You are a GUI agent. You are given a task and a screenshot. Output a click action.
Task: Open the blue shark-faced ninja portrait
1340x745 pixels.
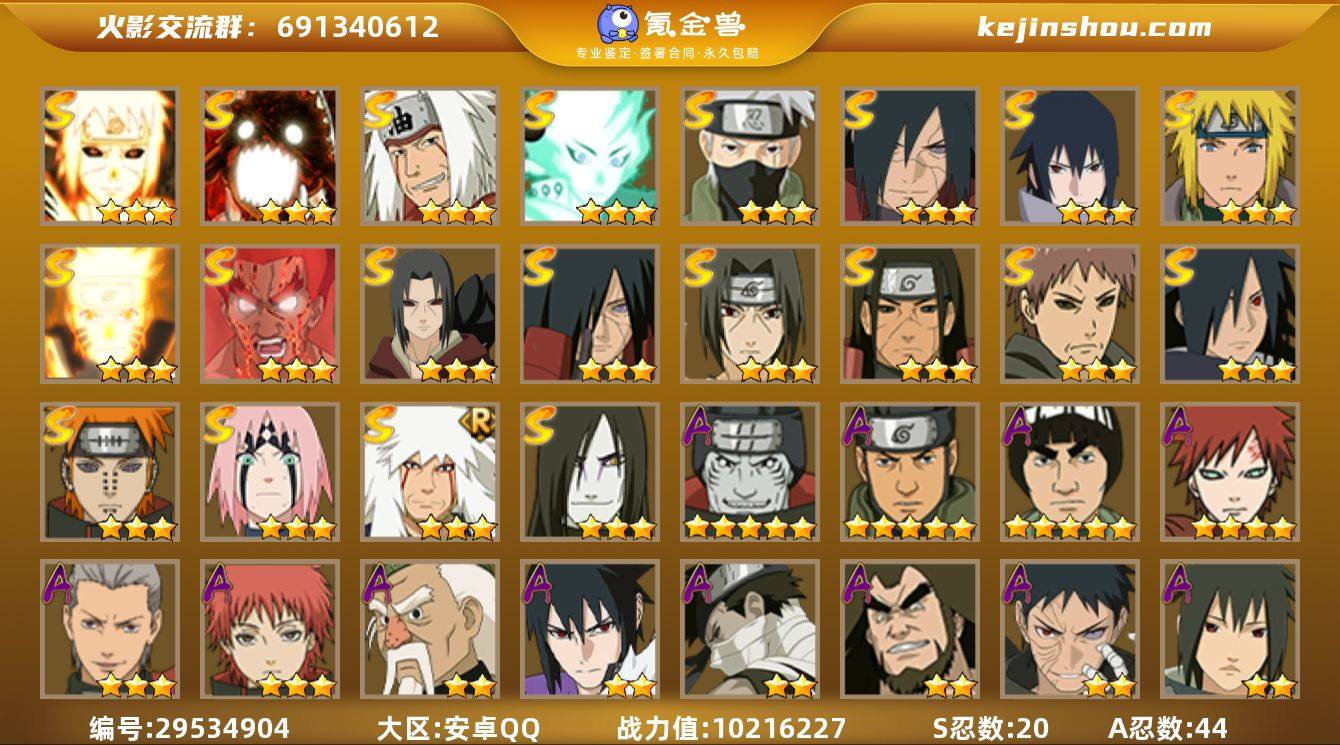[749, 472]
